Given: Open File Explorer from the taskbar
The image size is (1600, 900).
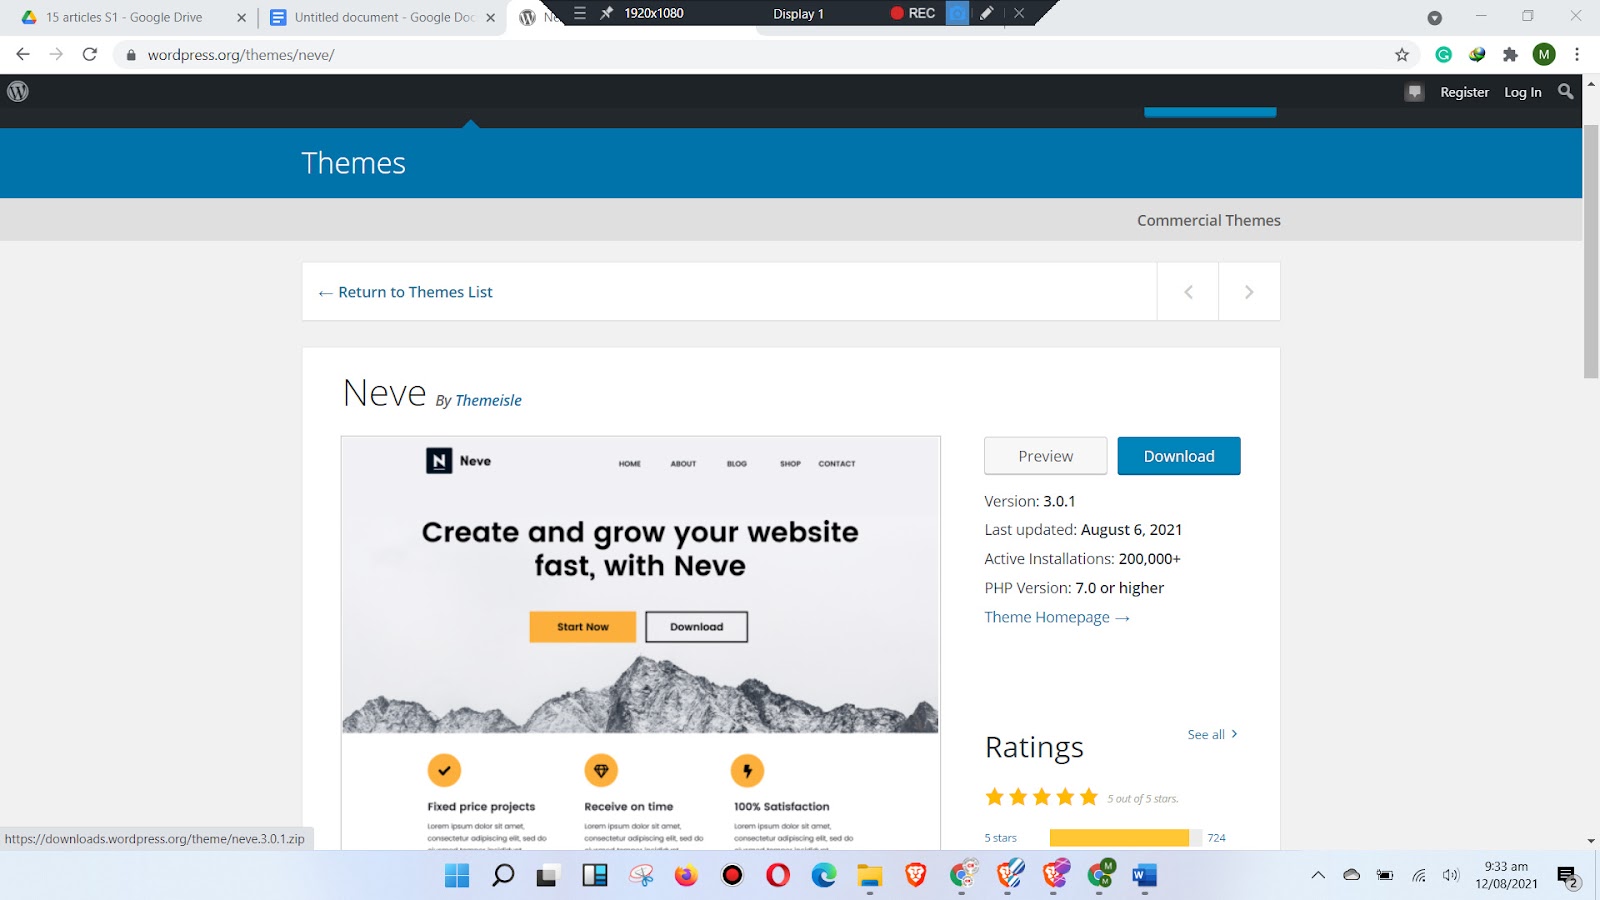Looking at the screenshot, I should pos(870,876).
